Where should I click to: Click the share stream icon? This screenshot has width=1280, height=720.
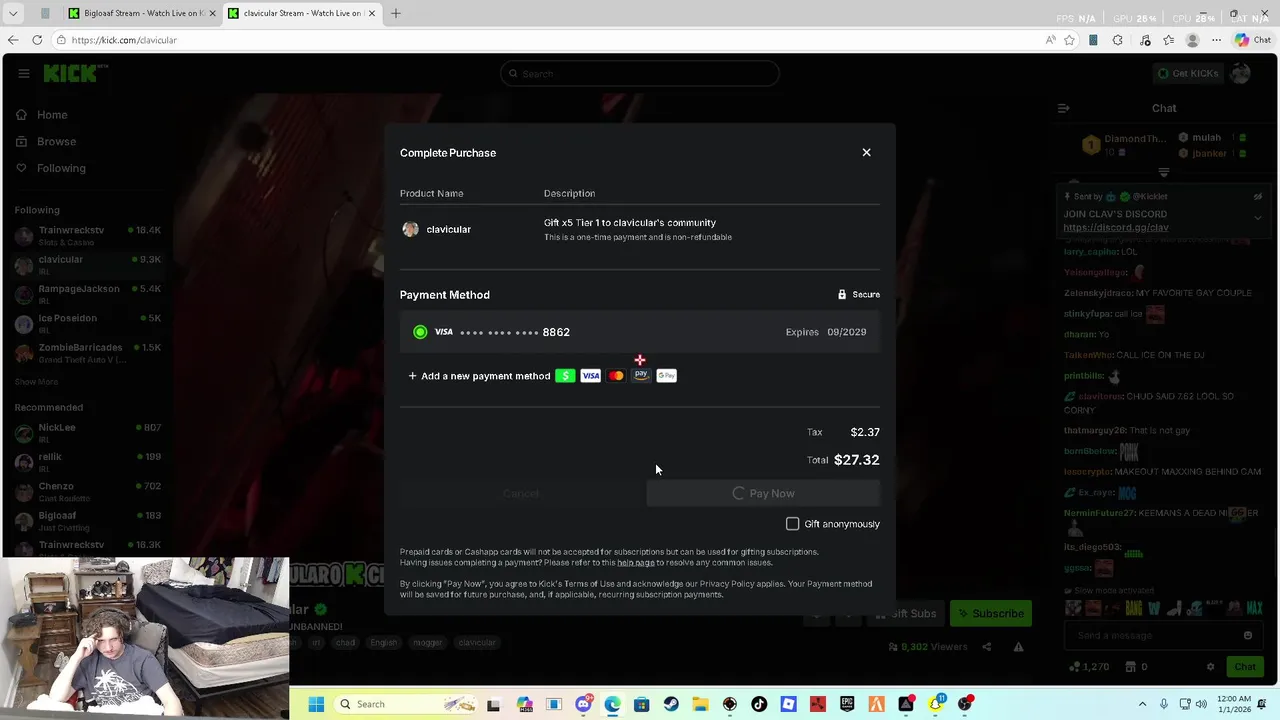coord(986,647)
